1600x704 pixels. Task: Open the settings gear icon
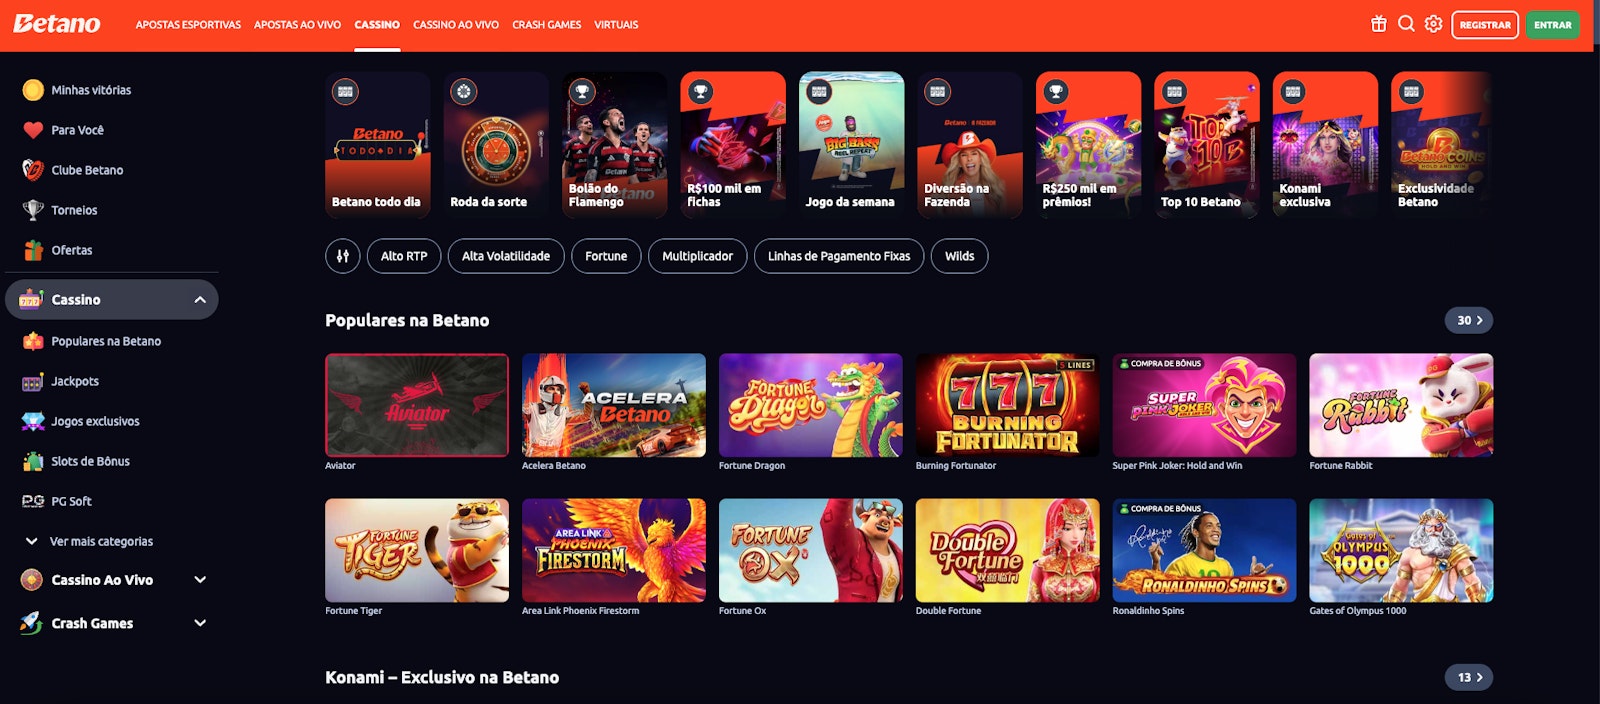click(x=1433, y=24)
